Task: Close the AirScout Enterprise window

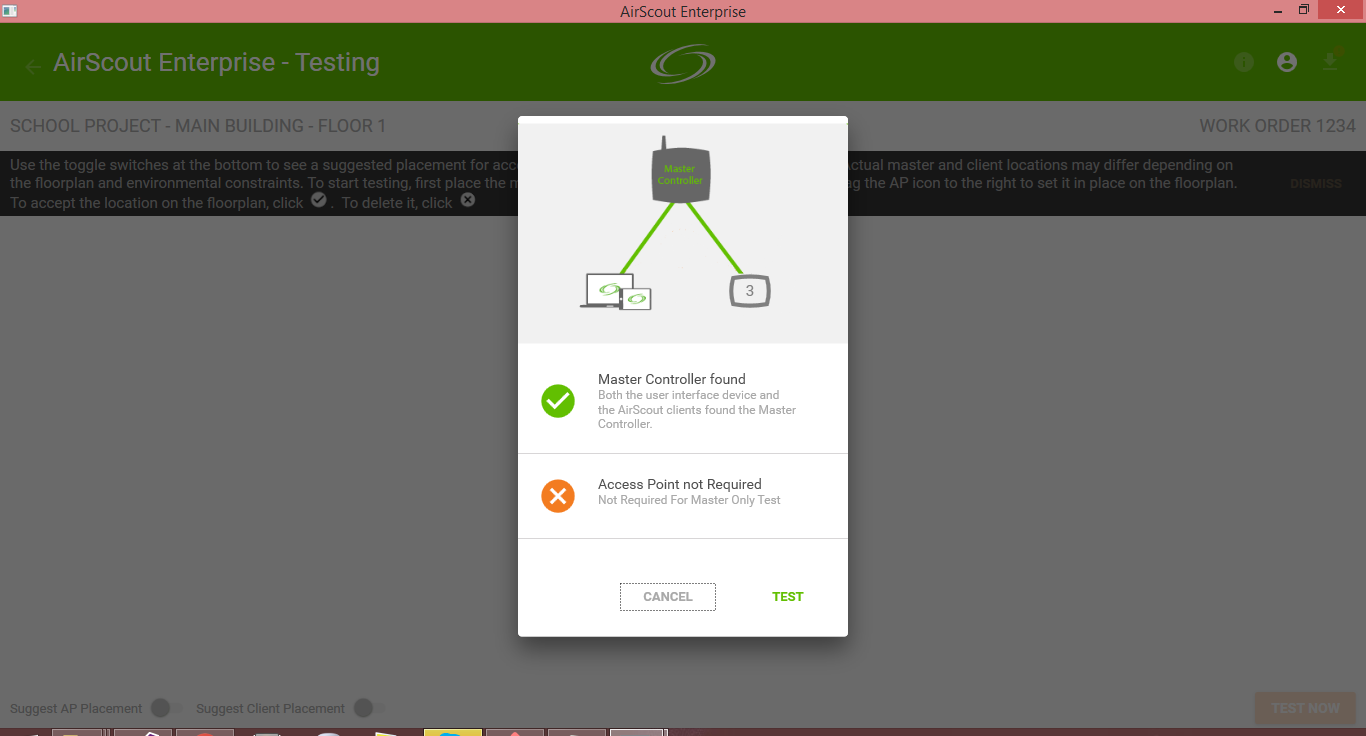Action: click(x=1341, y=10)
